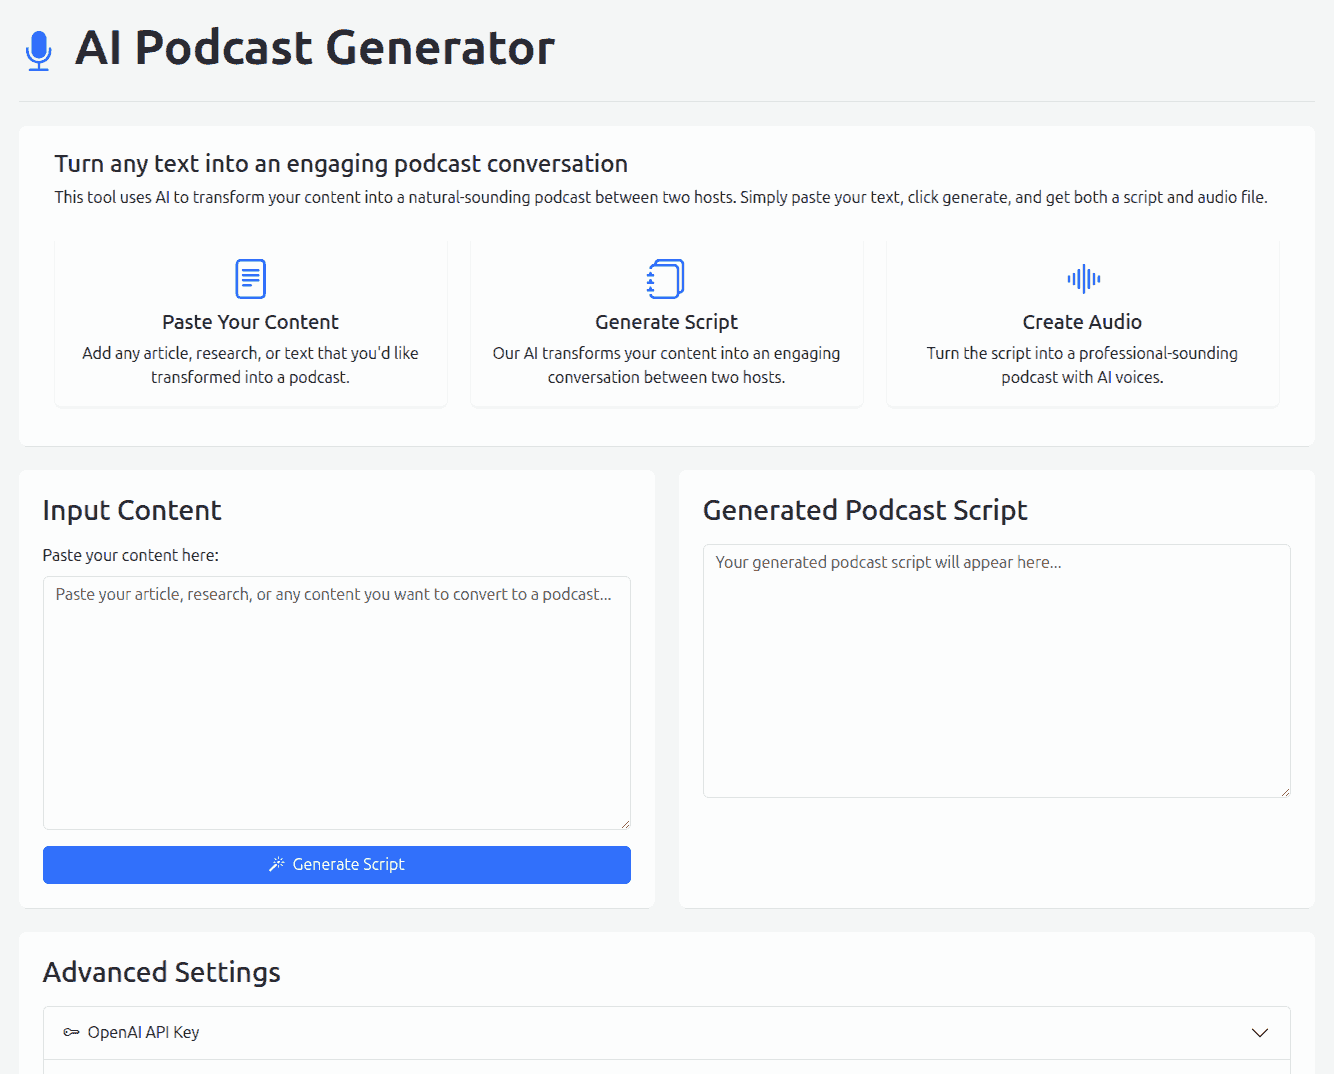Click the Advanced Settings heading
The width and height of the screenshot is (1334, 1074).
pos(161,972)
